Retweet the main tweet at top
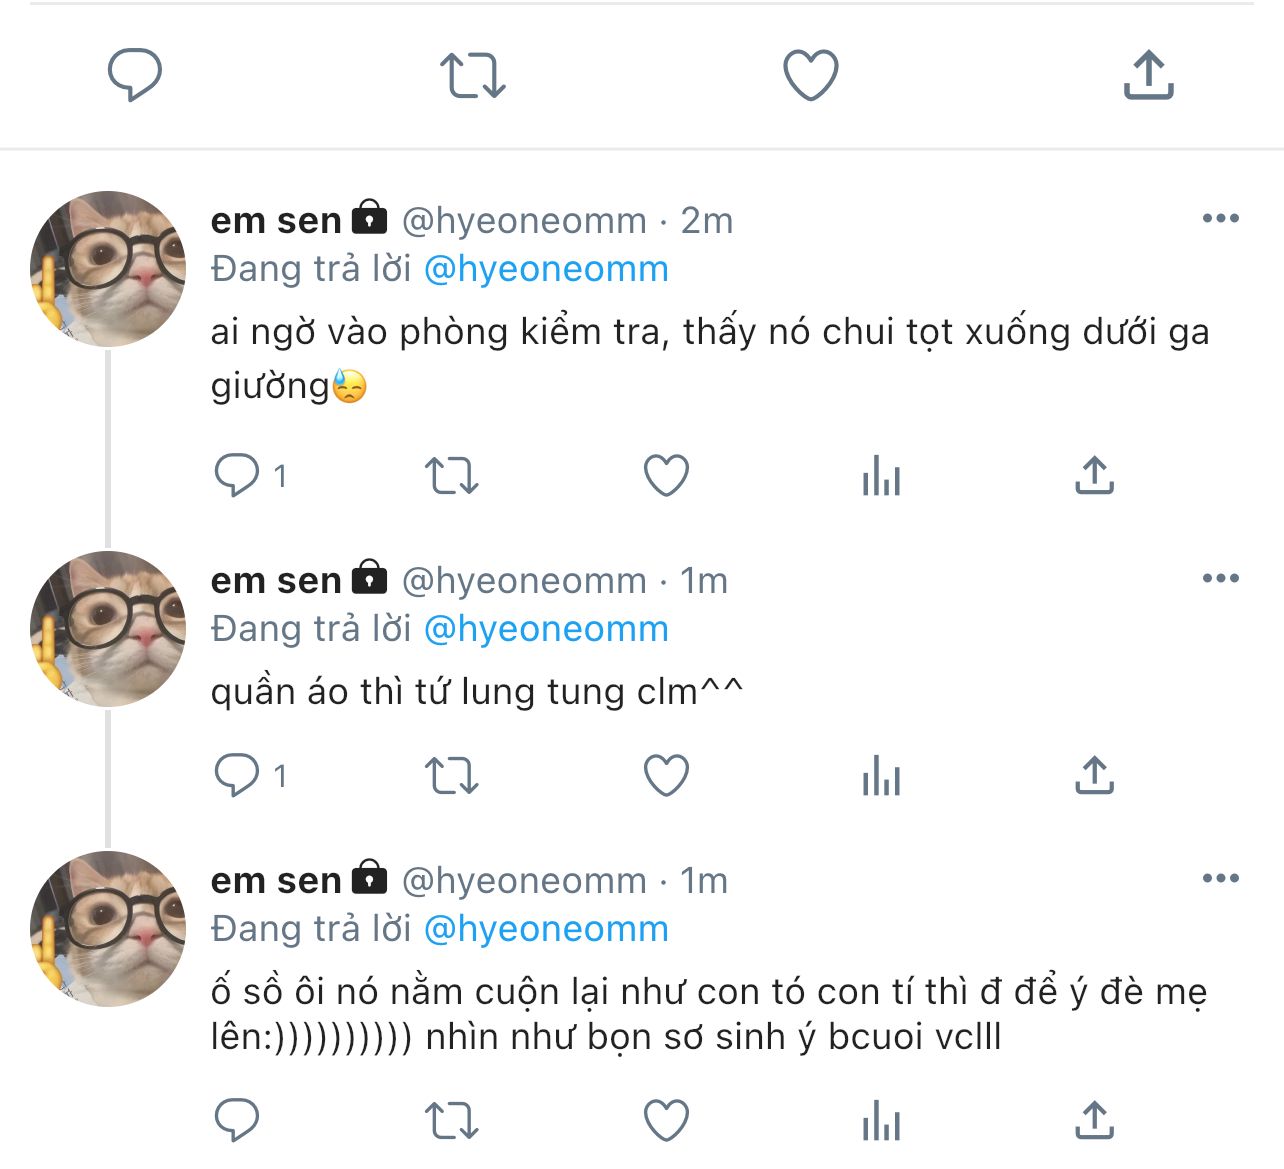 473,76
